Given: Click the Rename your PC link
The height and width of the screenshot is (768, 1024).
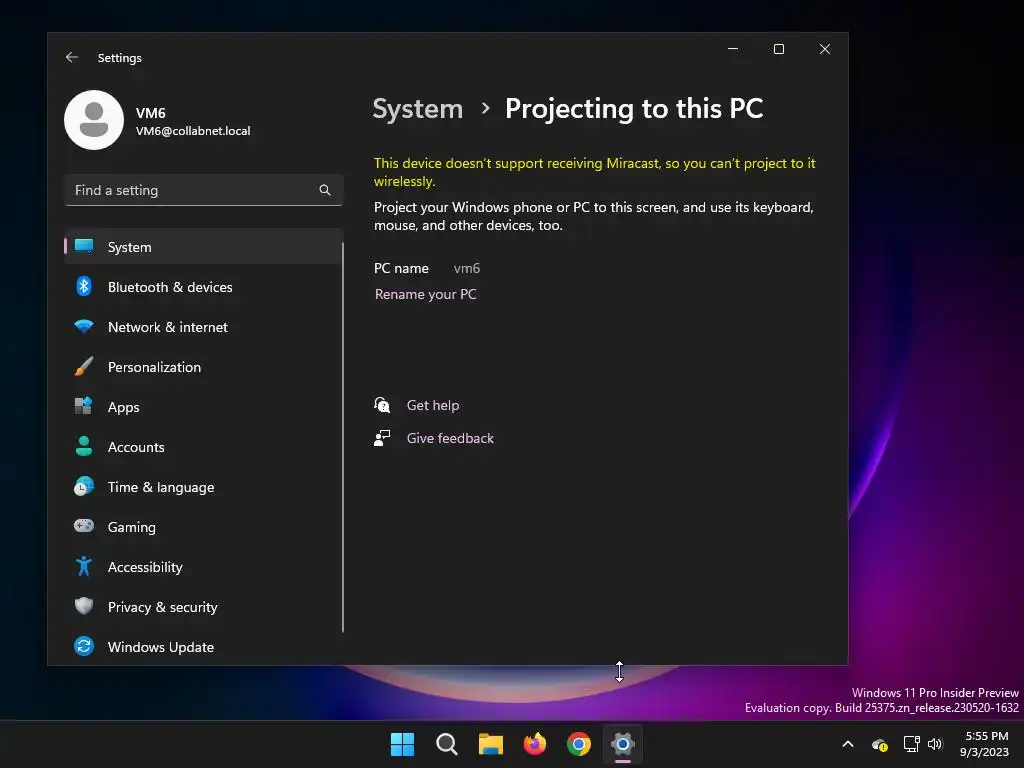Looking at the screenshot, I should click(x=425, y=295).
